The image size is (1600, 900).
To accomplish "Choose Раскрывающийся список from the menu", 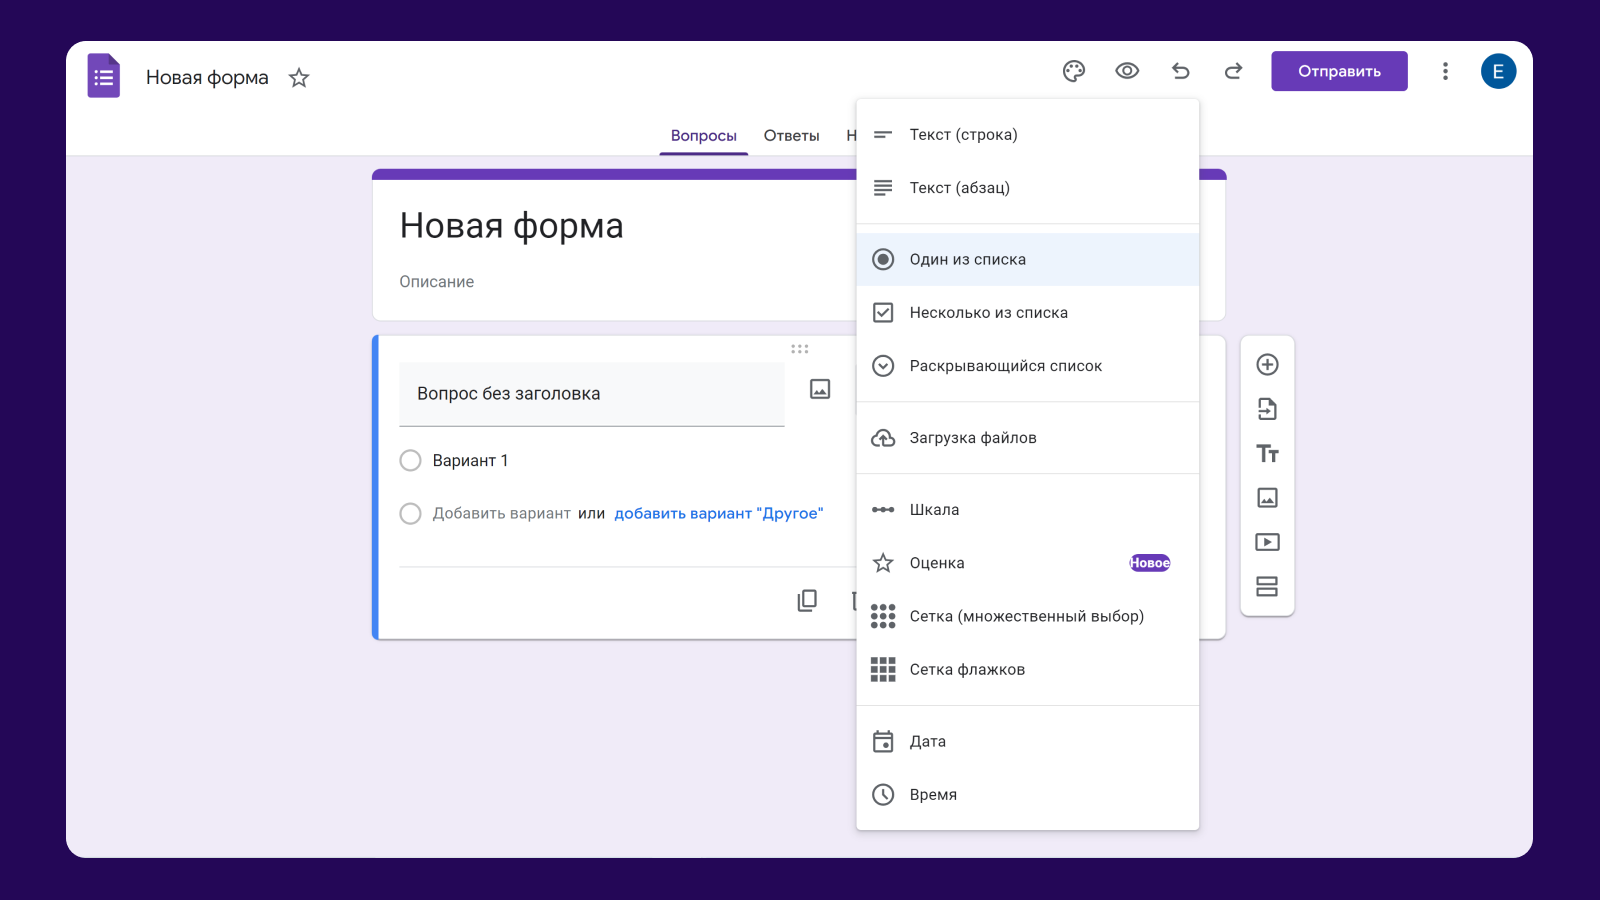I will coord(1006,365).
